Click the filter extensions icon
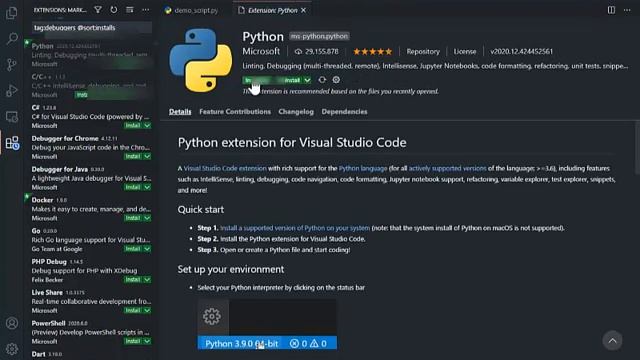640x360 pixels. coord(98,9)
